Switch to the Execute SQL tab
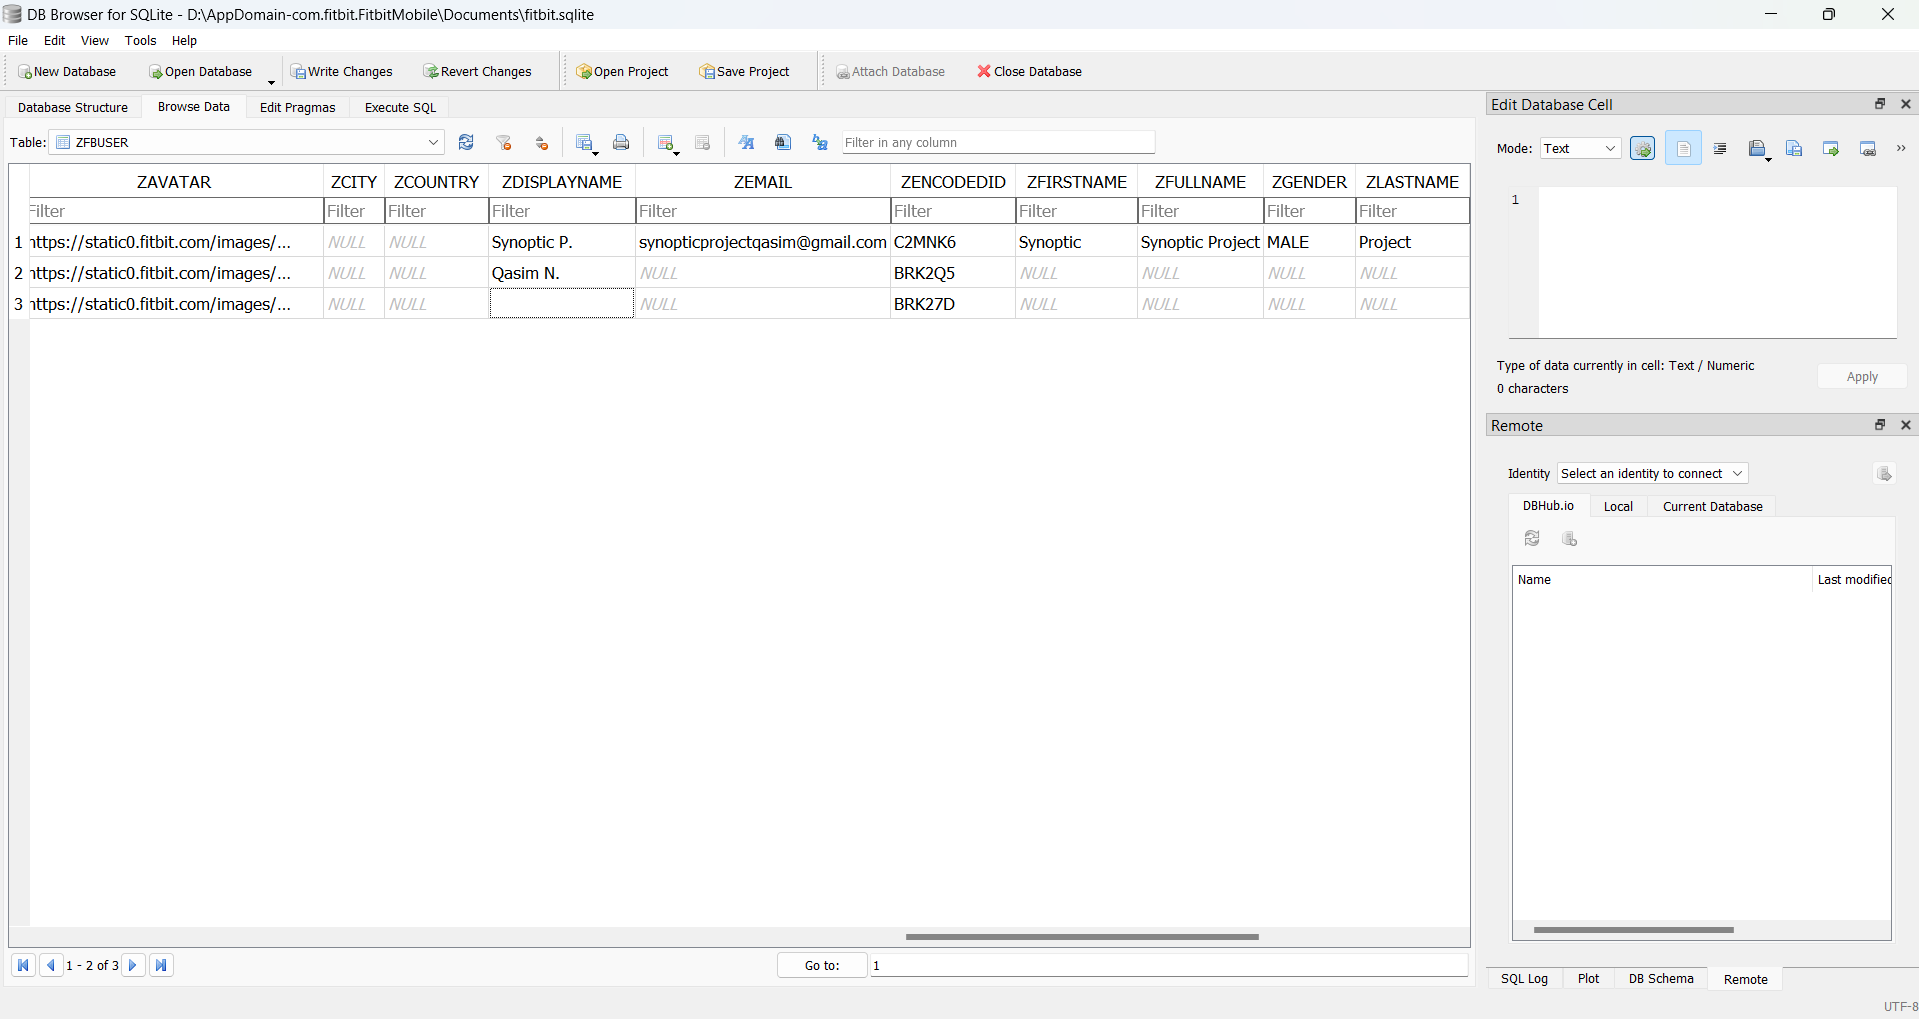The image size is (1919, 1019). point(400,108)
